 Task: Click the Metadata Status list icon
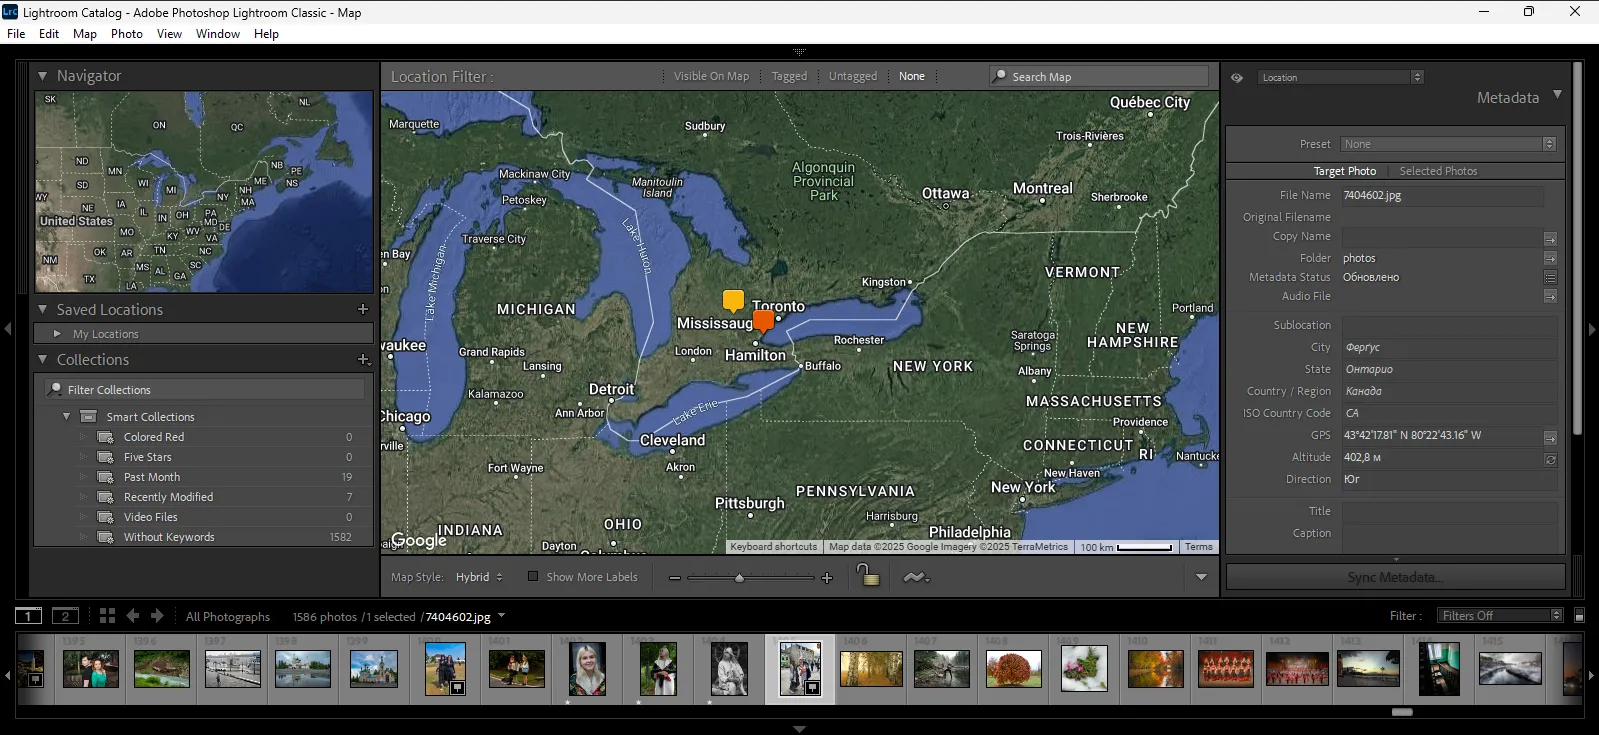tap(1550, 277)
